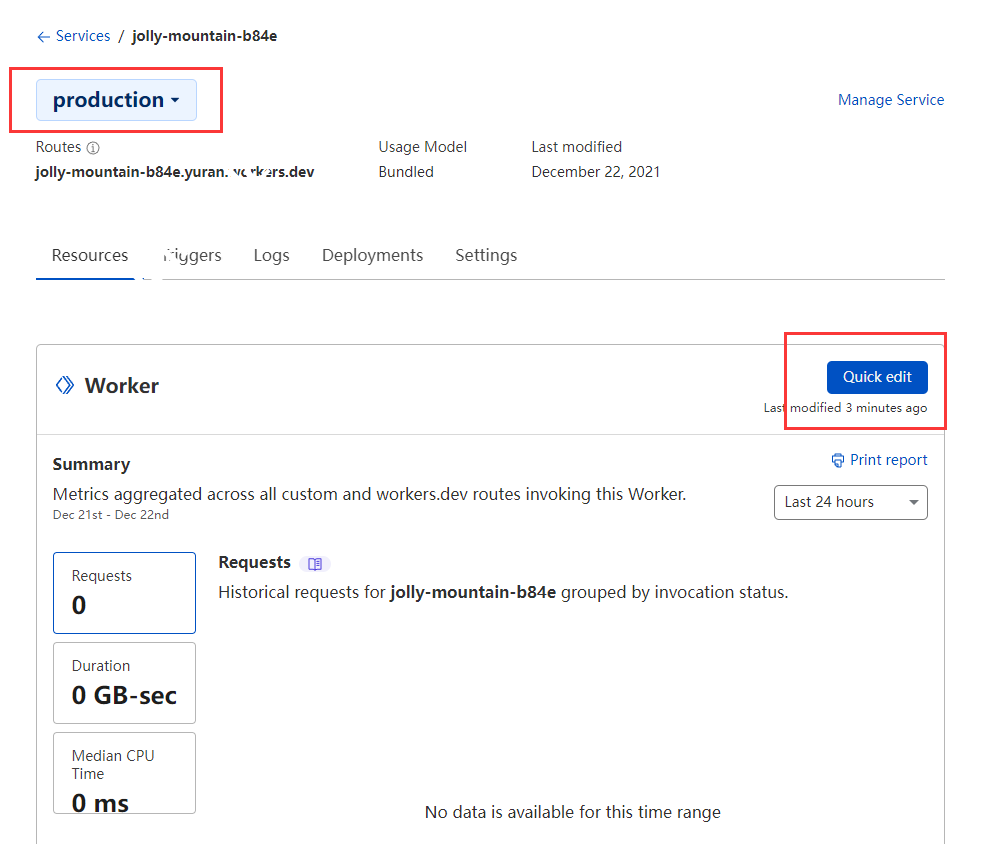Go to the Settings tab

[486, 255]
